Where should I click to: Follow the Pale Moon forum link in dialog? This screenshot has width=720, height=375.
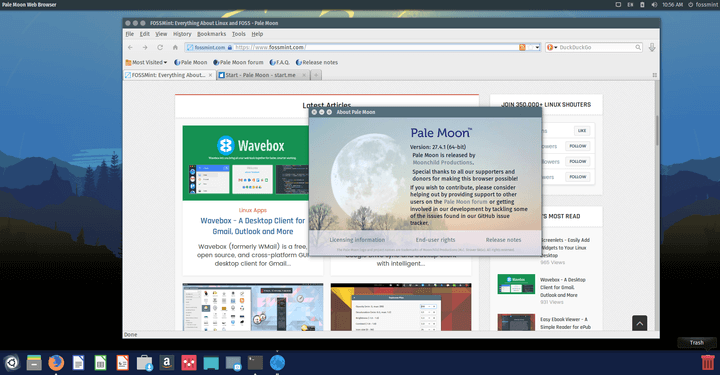[x=465, y=202]
